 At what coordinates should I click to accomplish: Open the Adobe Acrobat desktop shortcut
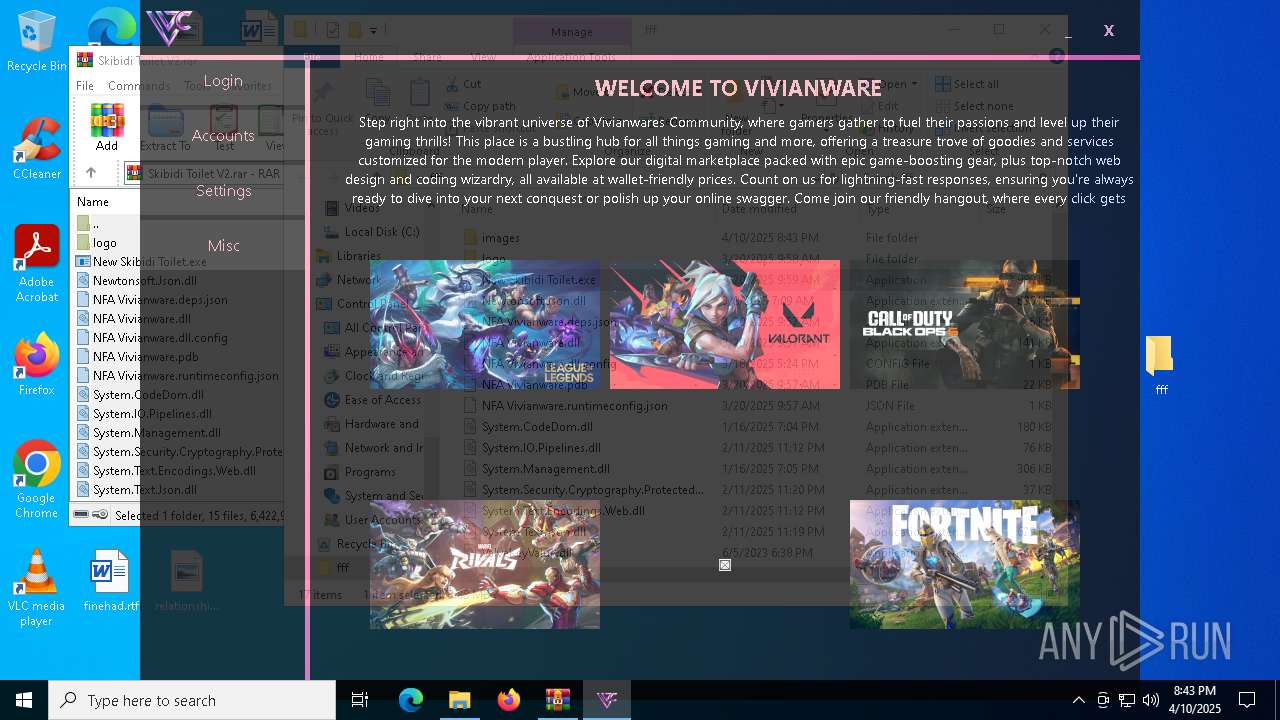(36, 264)
